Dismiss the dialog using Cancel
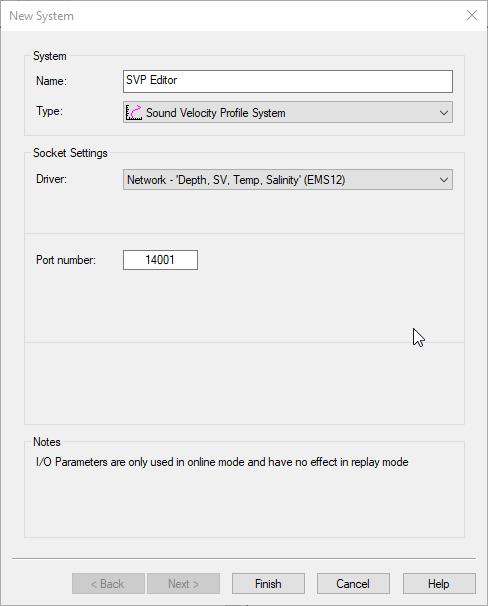 pos(353,584)
